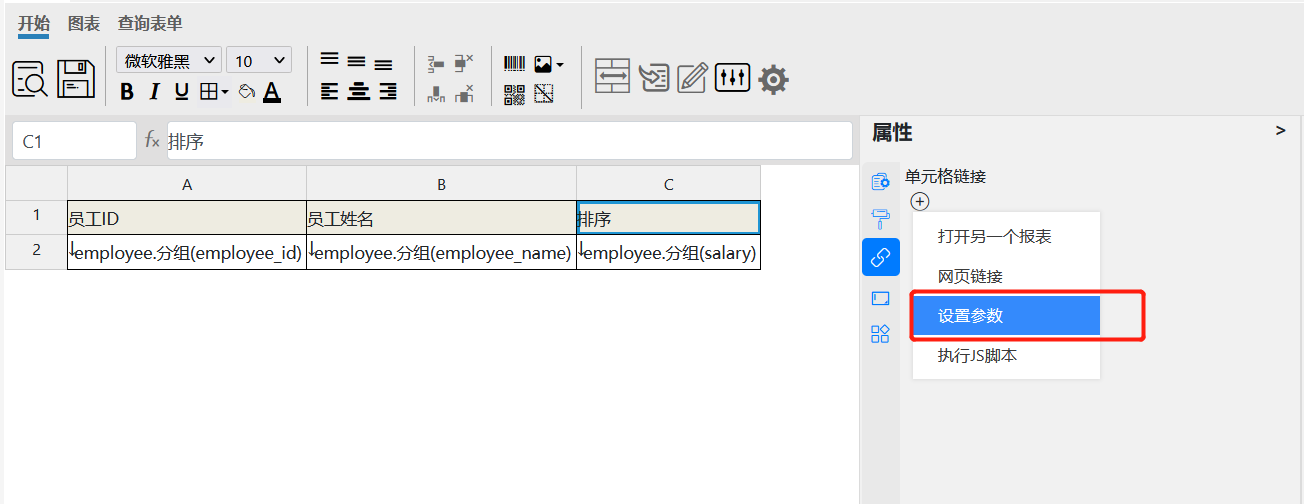Align text to the right
1304x504 pixels.
click(388, 92)
